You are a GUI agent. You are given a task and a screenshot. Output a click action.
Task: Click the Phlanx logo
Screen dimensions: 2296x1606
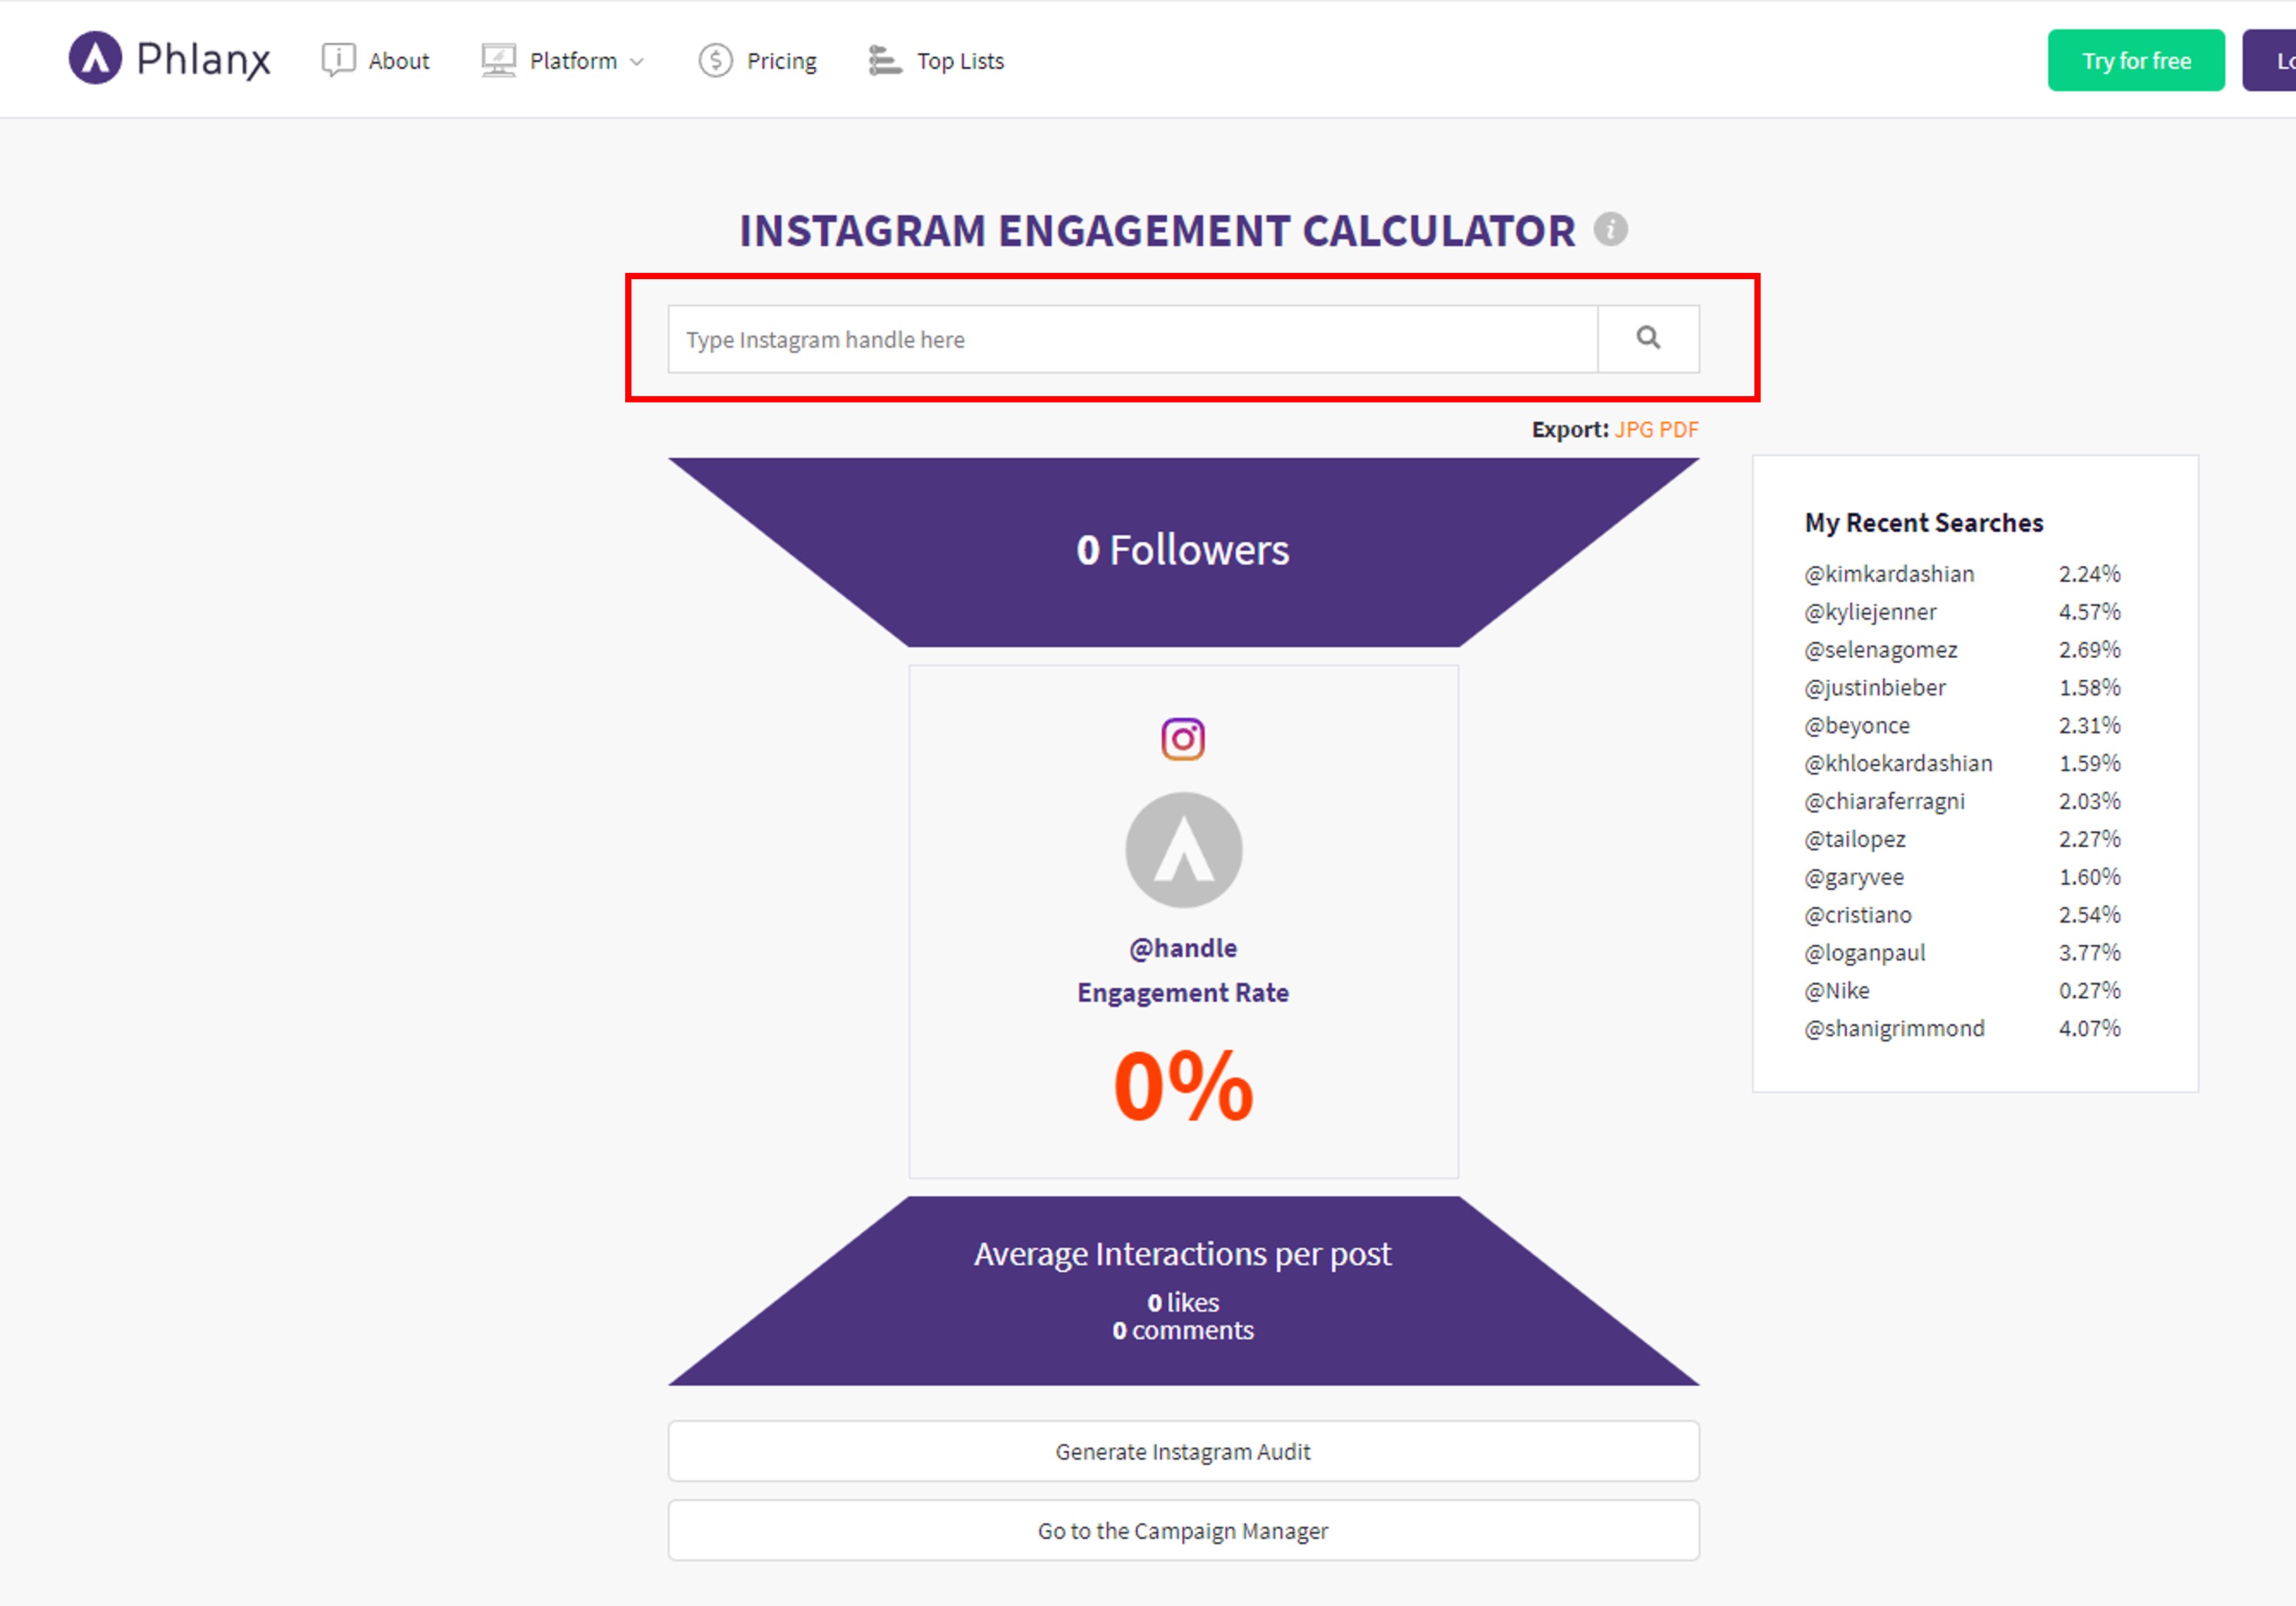169,58
